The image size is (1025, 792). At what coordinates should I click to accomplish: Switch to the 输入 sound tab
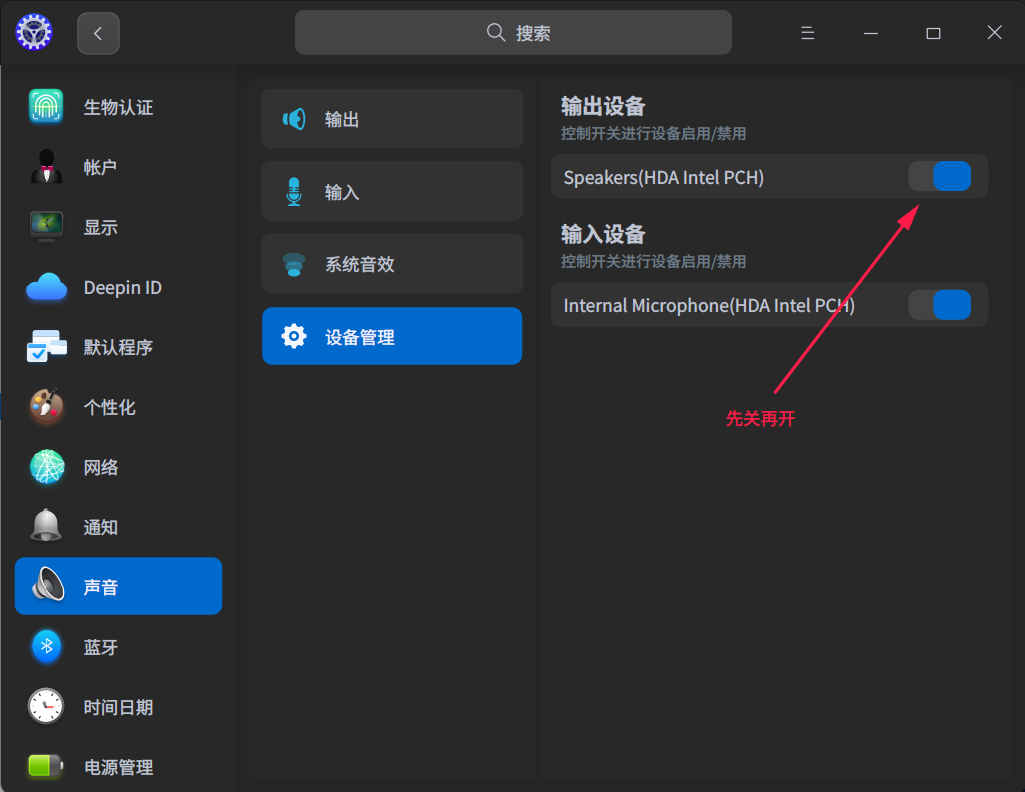(x=392, y=191)
